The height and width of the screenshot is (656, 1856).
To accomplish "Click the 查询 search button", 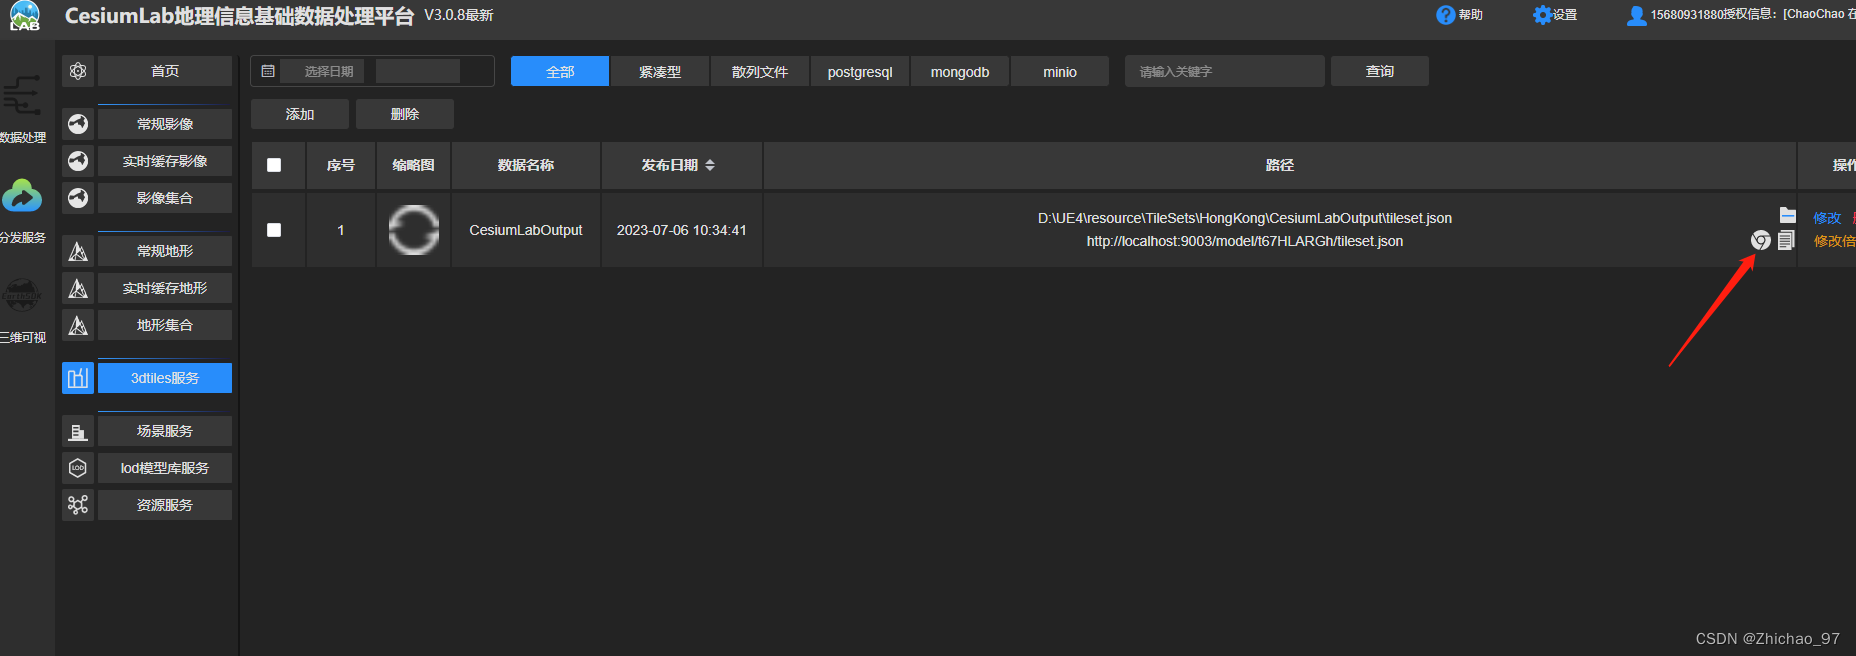I will pyautogui.click(x=1380, y=71).
